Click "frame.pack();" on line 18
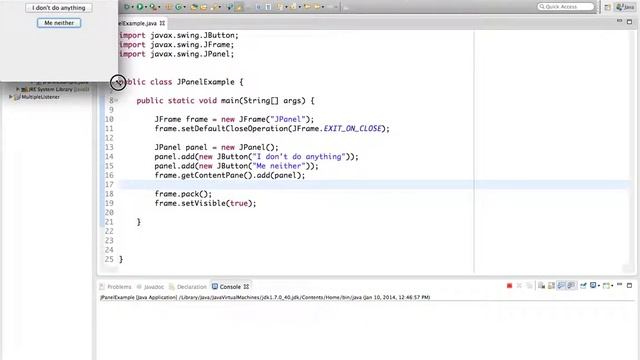 [x=183, y=194]
